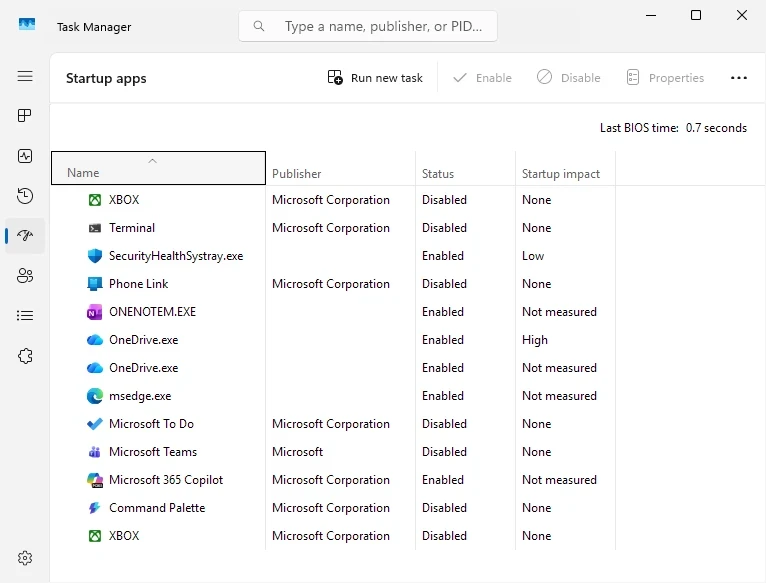Click the msedge.exe Edge icon
766x583 pixels.
click(95, 396)
